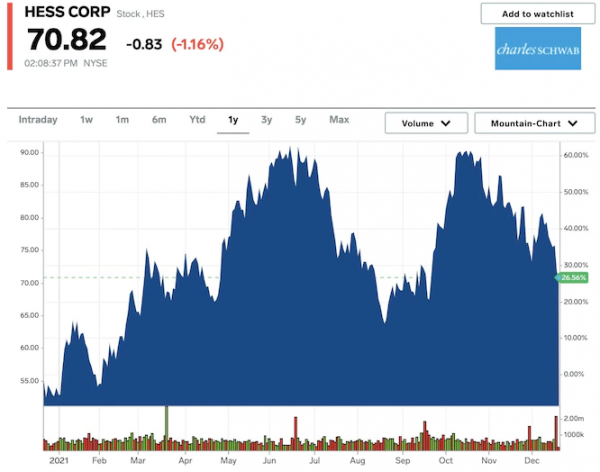Click the HESS CORP stock title

coord(67,15)
